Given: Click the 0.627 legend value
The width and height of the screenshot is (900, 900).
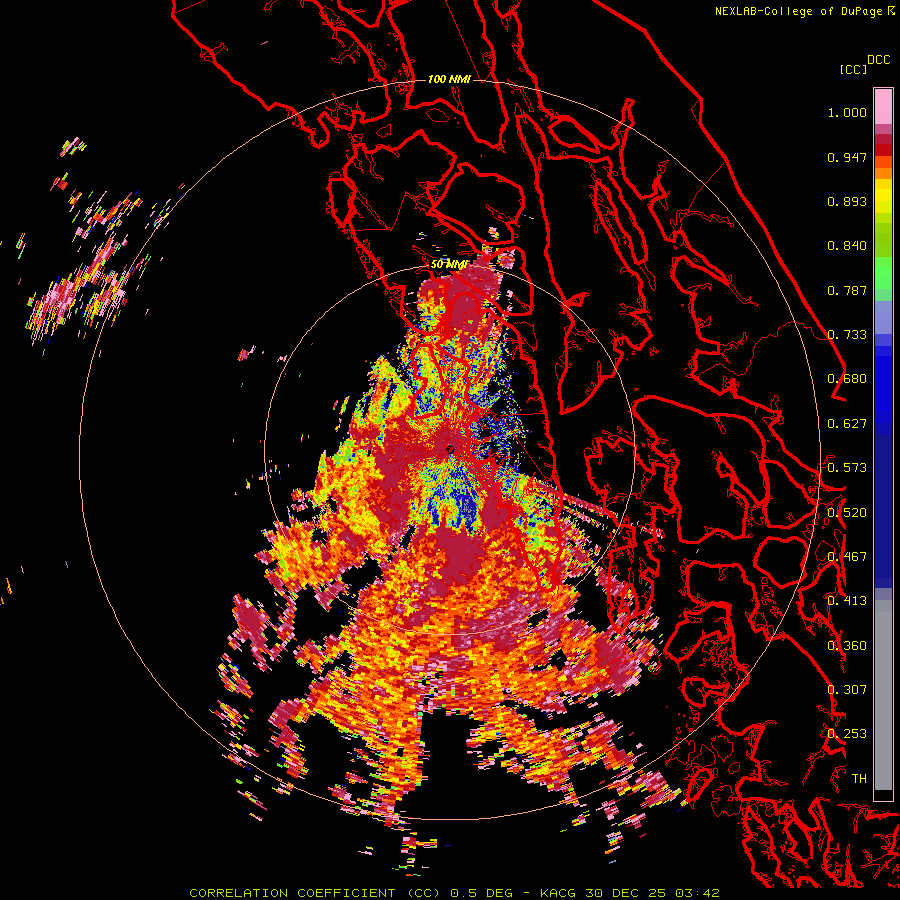Looking at the screenshot, I should 847,424.
